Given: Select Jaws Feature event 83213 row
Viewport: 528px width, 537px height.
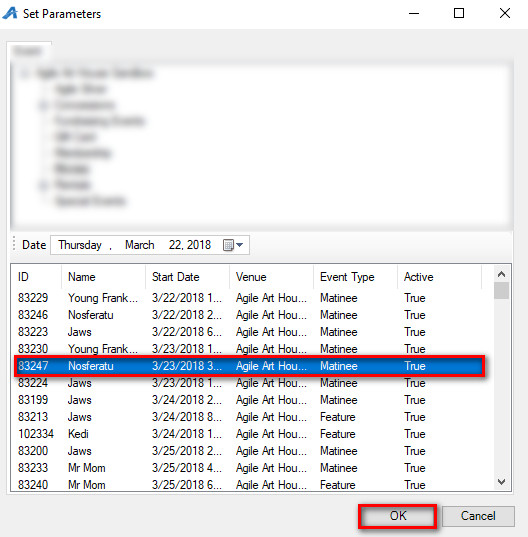Looking at the screenshot, I should [x=249, y=417].
